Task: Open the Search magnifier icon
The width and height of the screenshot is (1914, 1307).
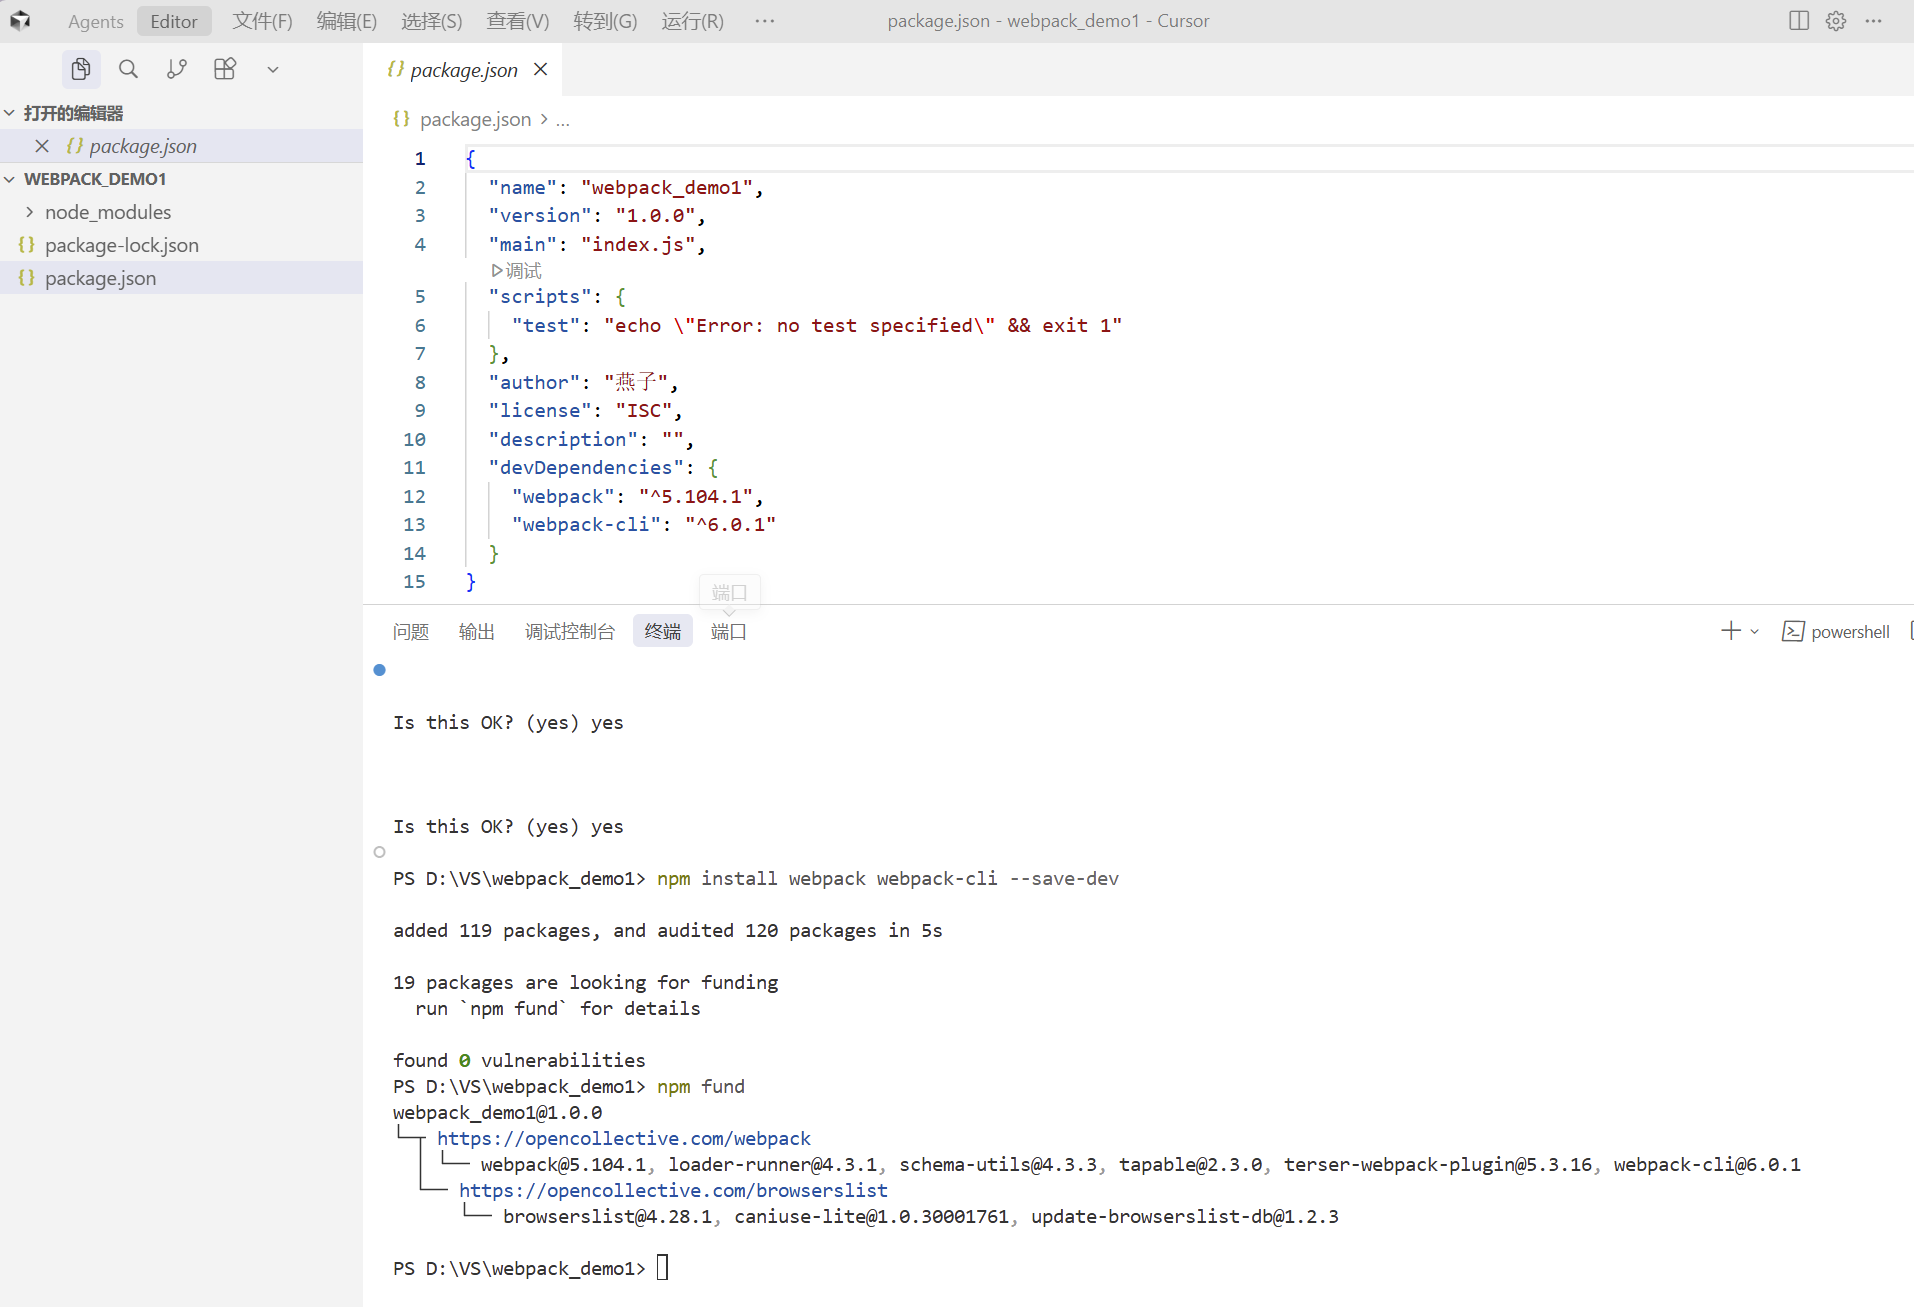Action: [128, 69]
